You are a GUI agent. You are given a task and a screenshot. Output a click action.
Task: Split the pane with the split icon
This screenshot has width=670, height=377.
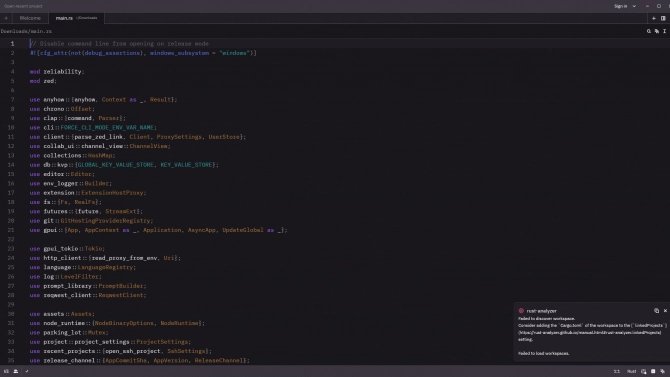663,18
